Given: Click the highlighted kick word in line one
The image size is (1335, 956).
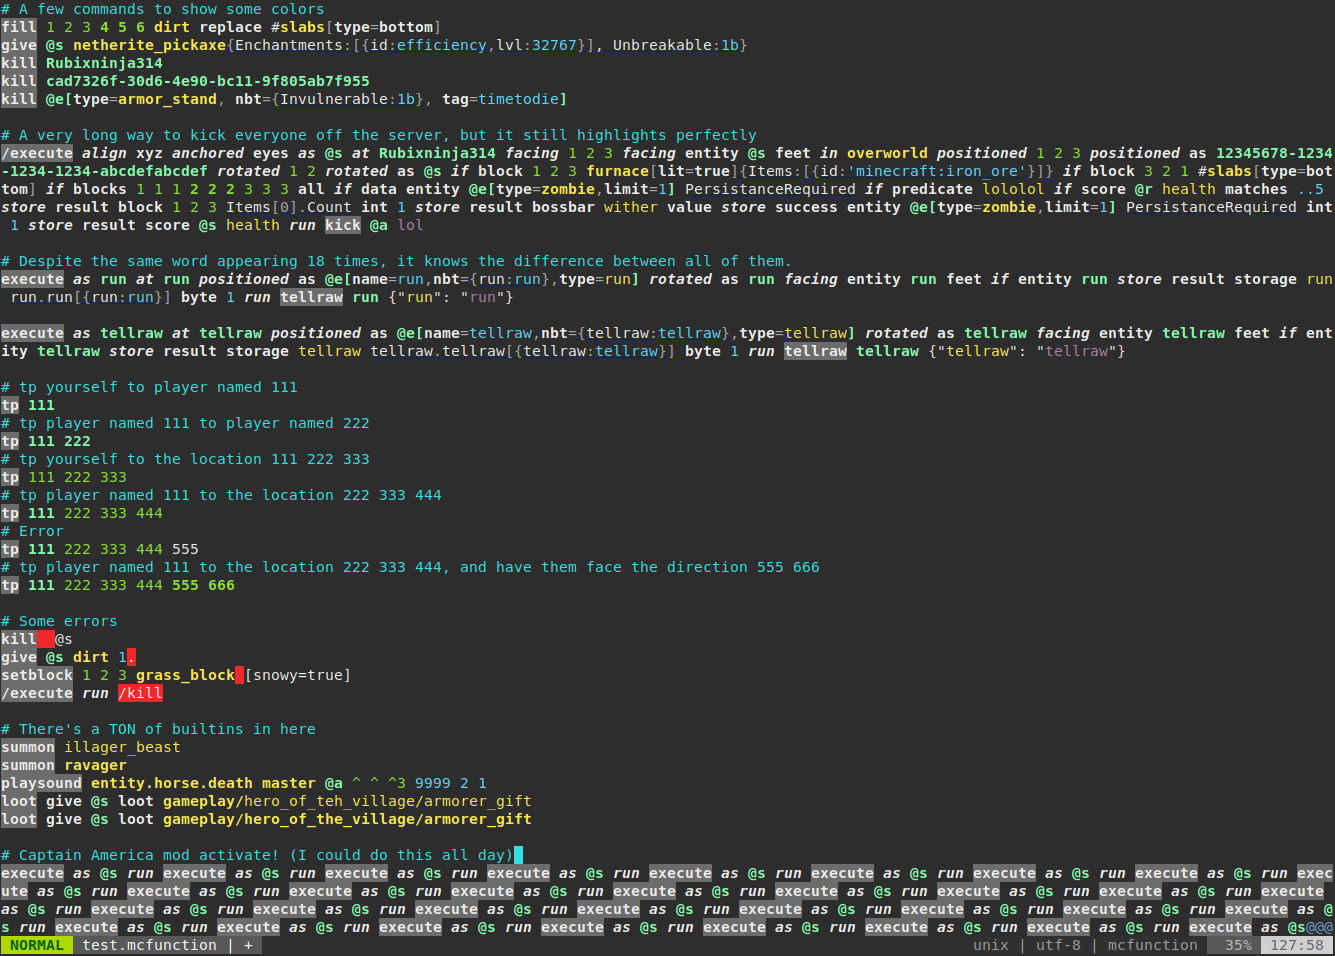Looking at the screenshot, I should pyautogui.click(x=342, y=225).
